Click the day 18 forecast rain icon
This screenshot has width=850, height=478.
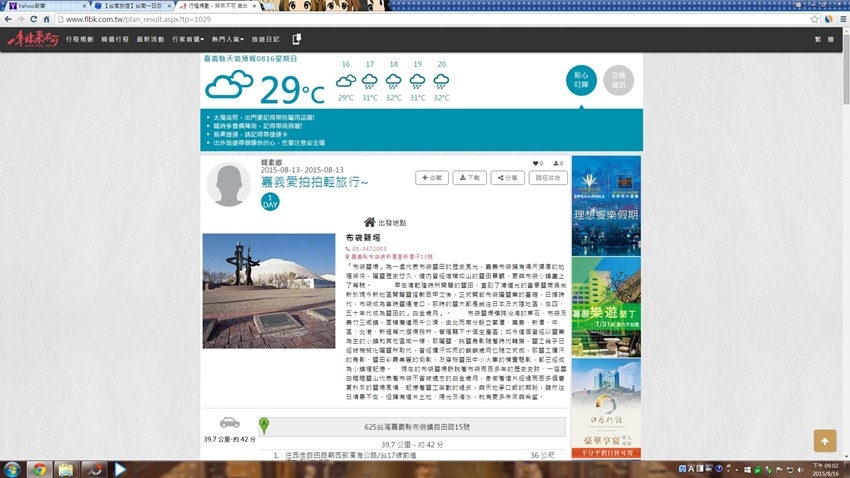394,81
